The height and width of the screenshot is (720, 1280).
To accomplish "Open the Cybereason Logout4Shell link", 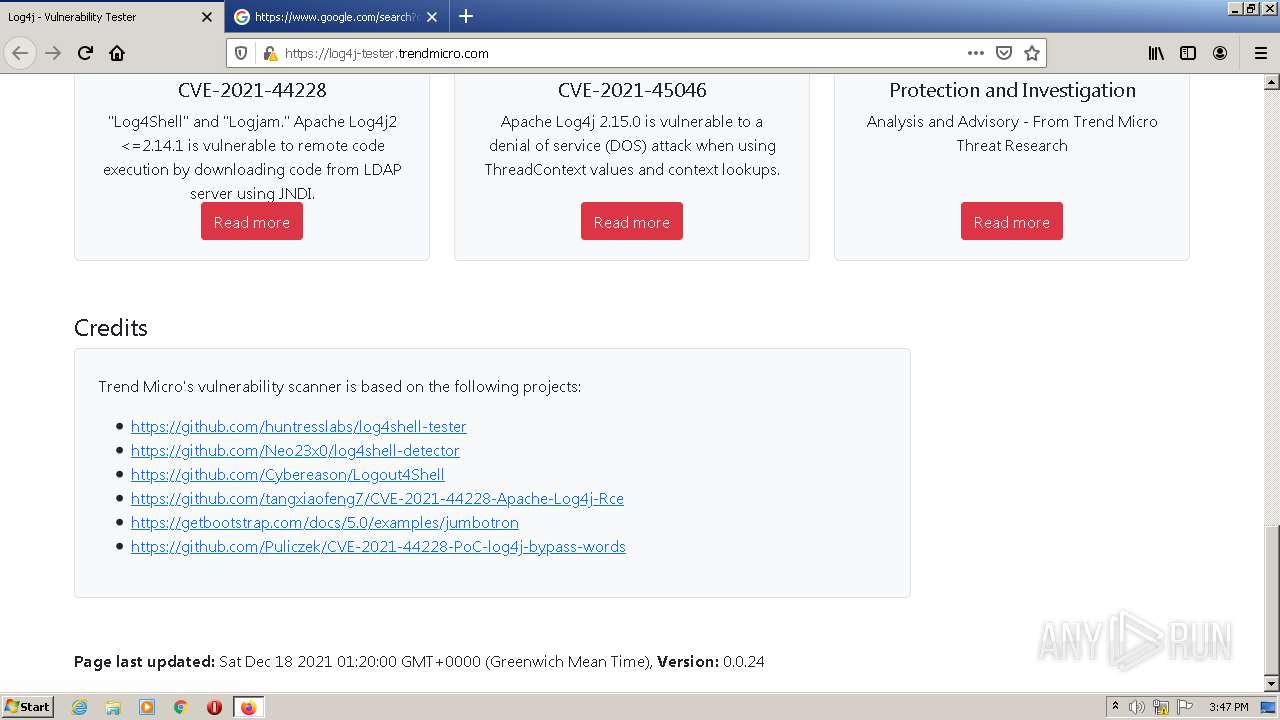I will tap(287, 474).
